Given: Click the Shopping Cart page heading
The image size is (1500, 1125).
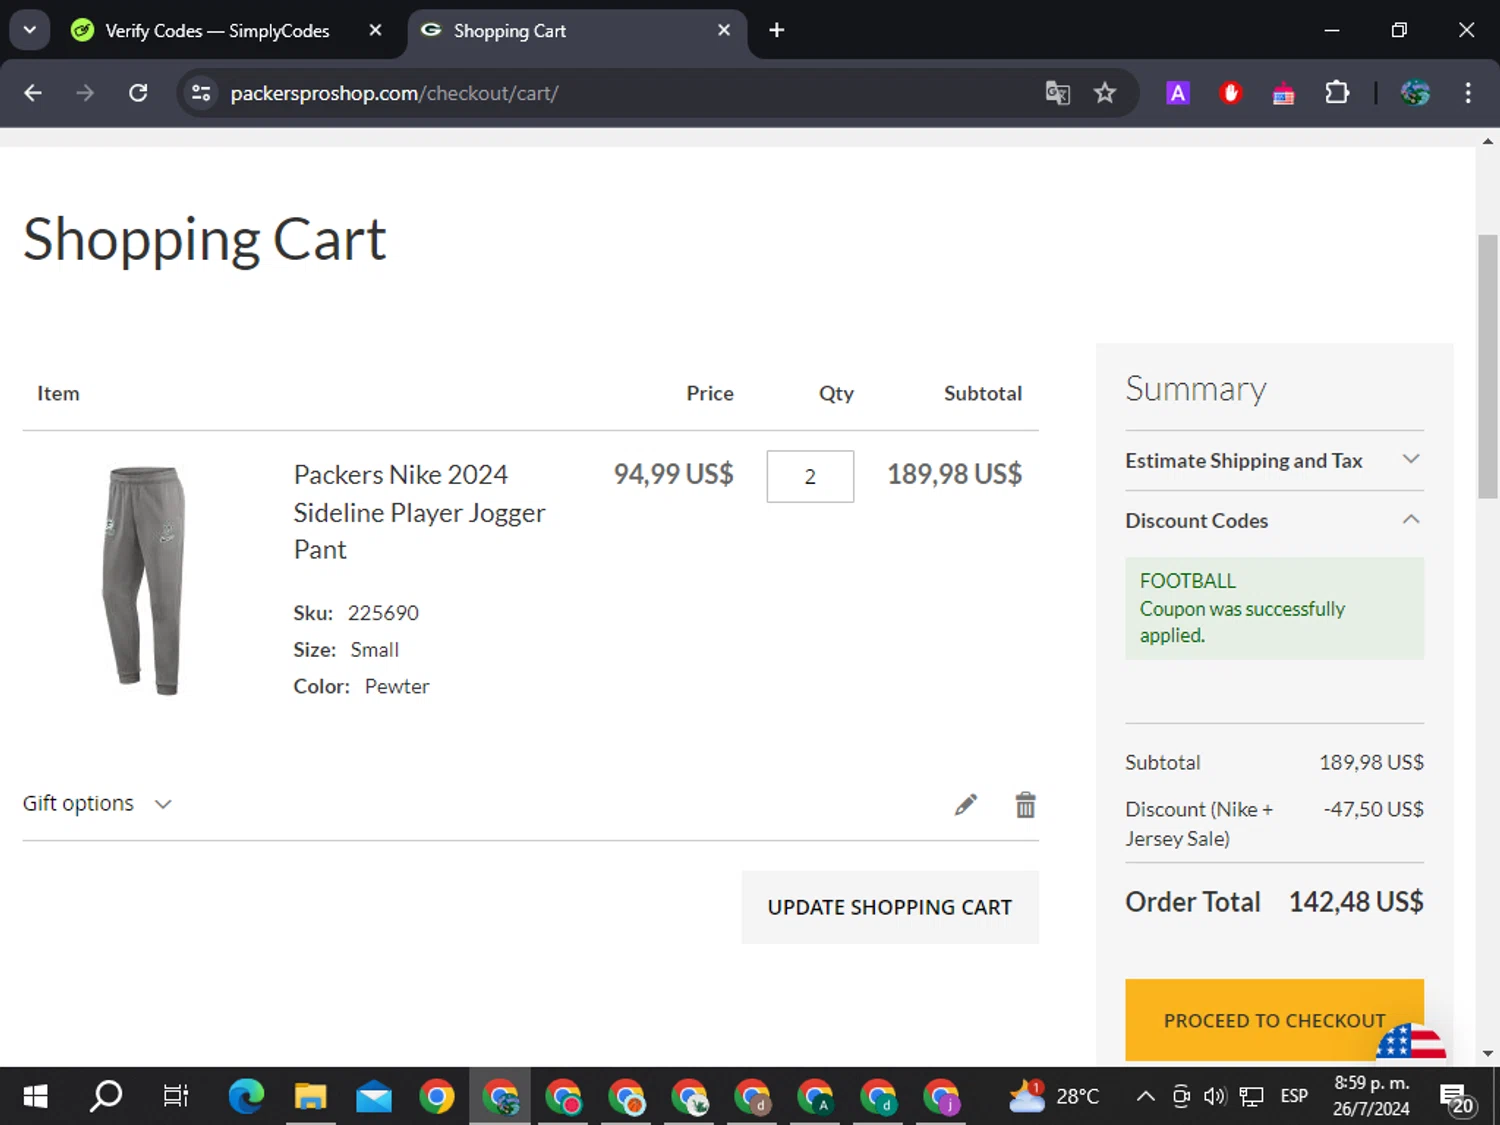Looking at the screenshot, I should tap(205, 240).
